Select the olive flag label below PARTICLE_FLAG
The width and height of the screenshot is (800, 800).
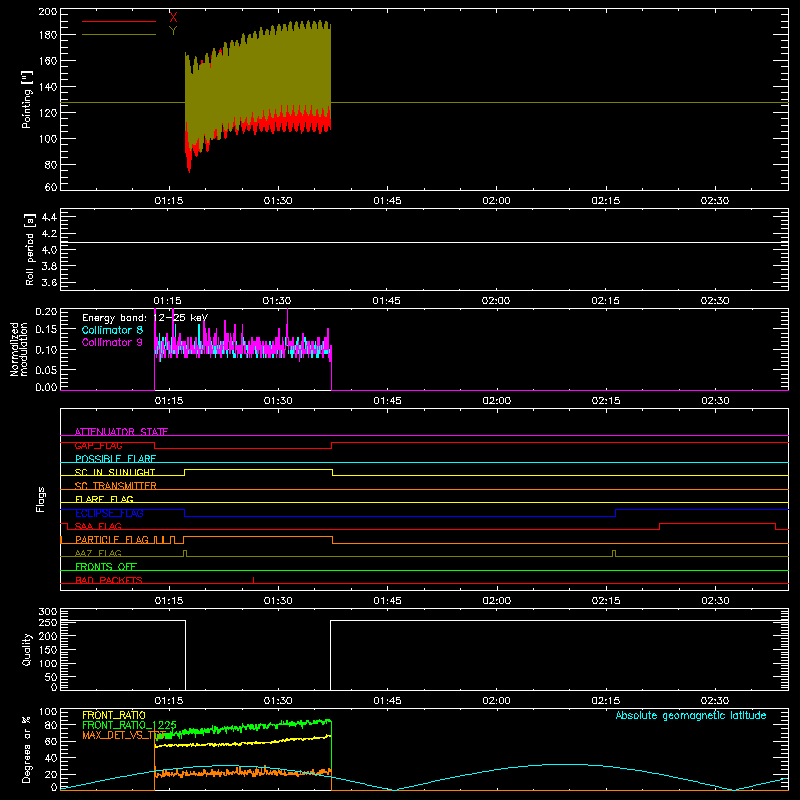(98, 553)
